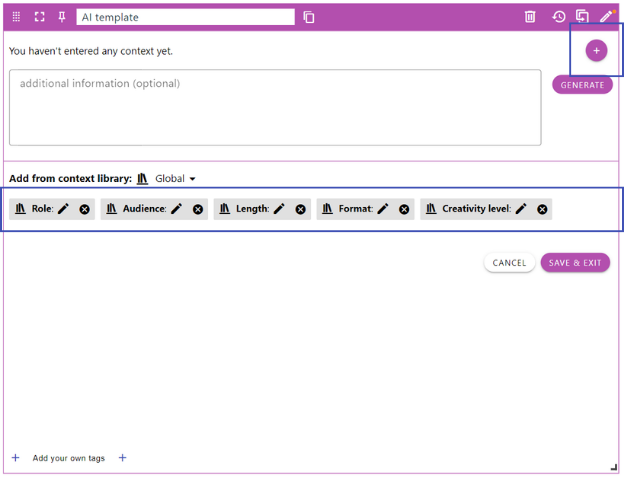624x479 pixels.
Task: Expand the card to fullscreen
Action: click(x=40, y=17)
